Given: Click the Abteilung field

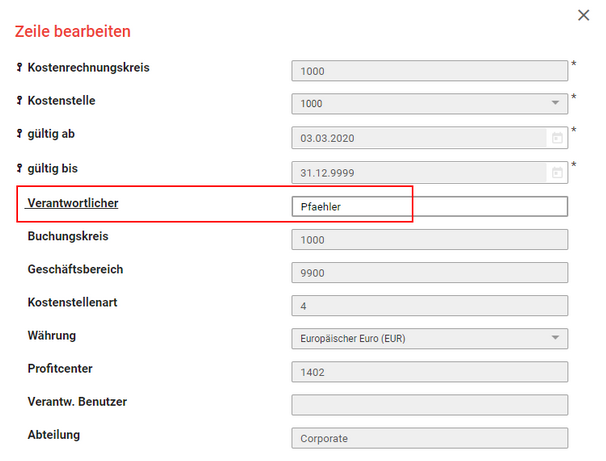Looking at the screenshot, I should (430, 438).
